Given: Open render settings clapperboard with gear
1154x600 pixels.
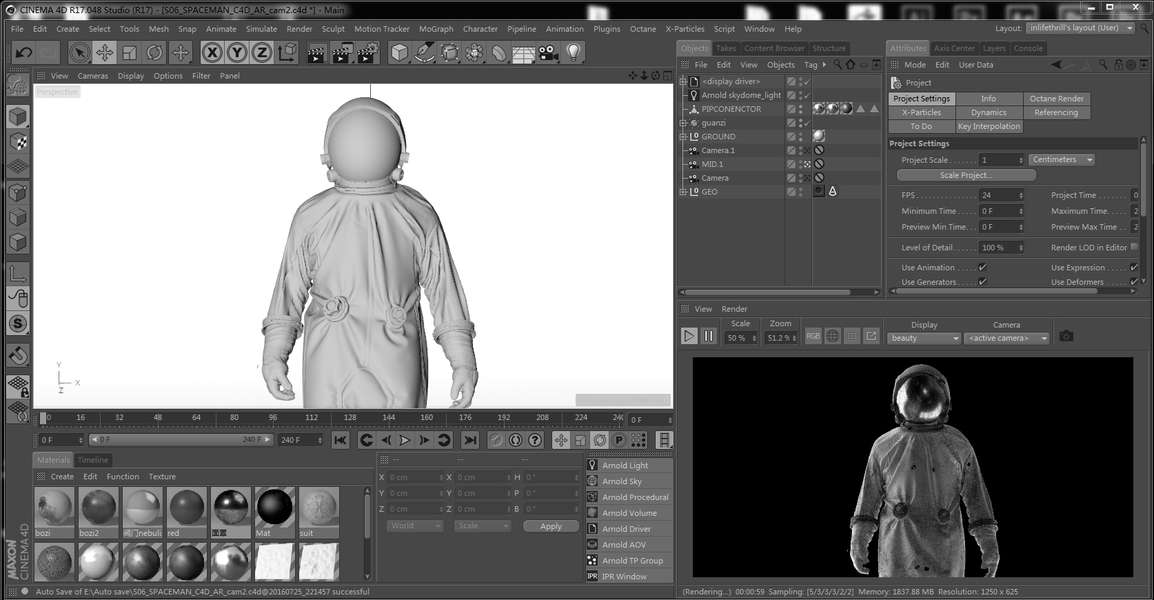Looking at the screenshot, I should pos(367,53).
